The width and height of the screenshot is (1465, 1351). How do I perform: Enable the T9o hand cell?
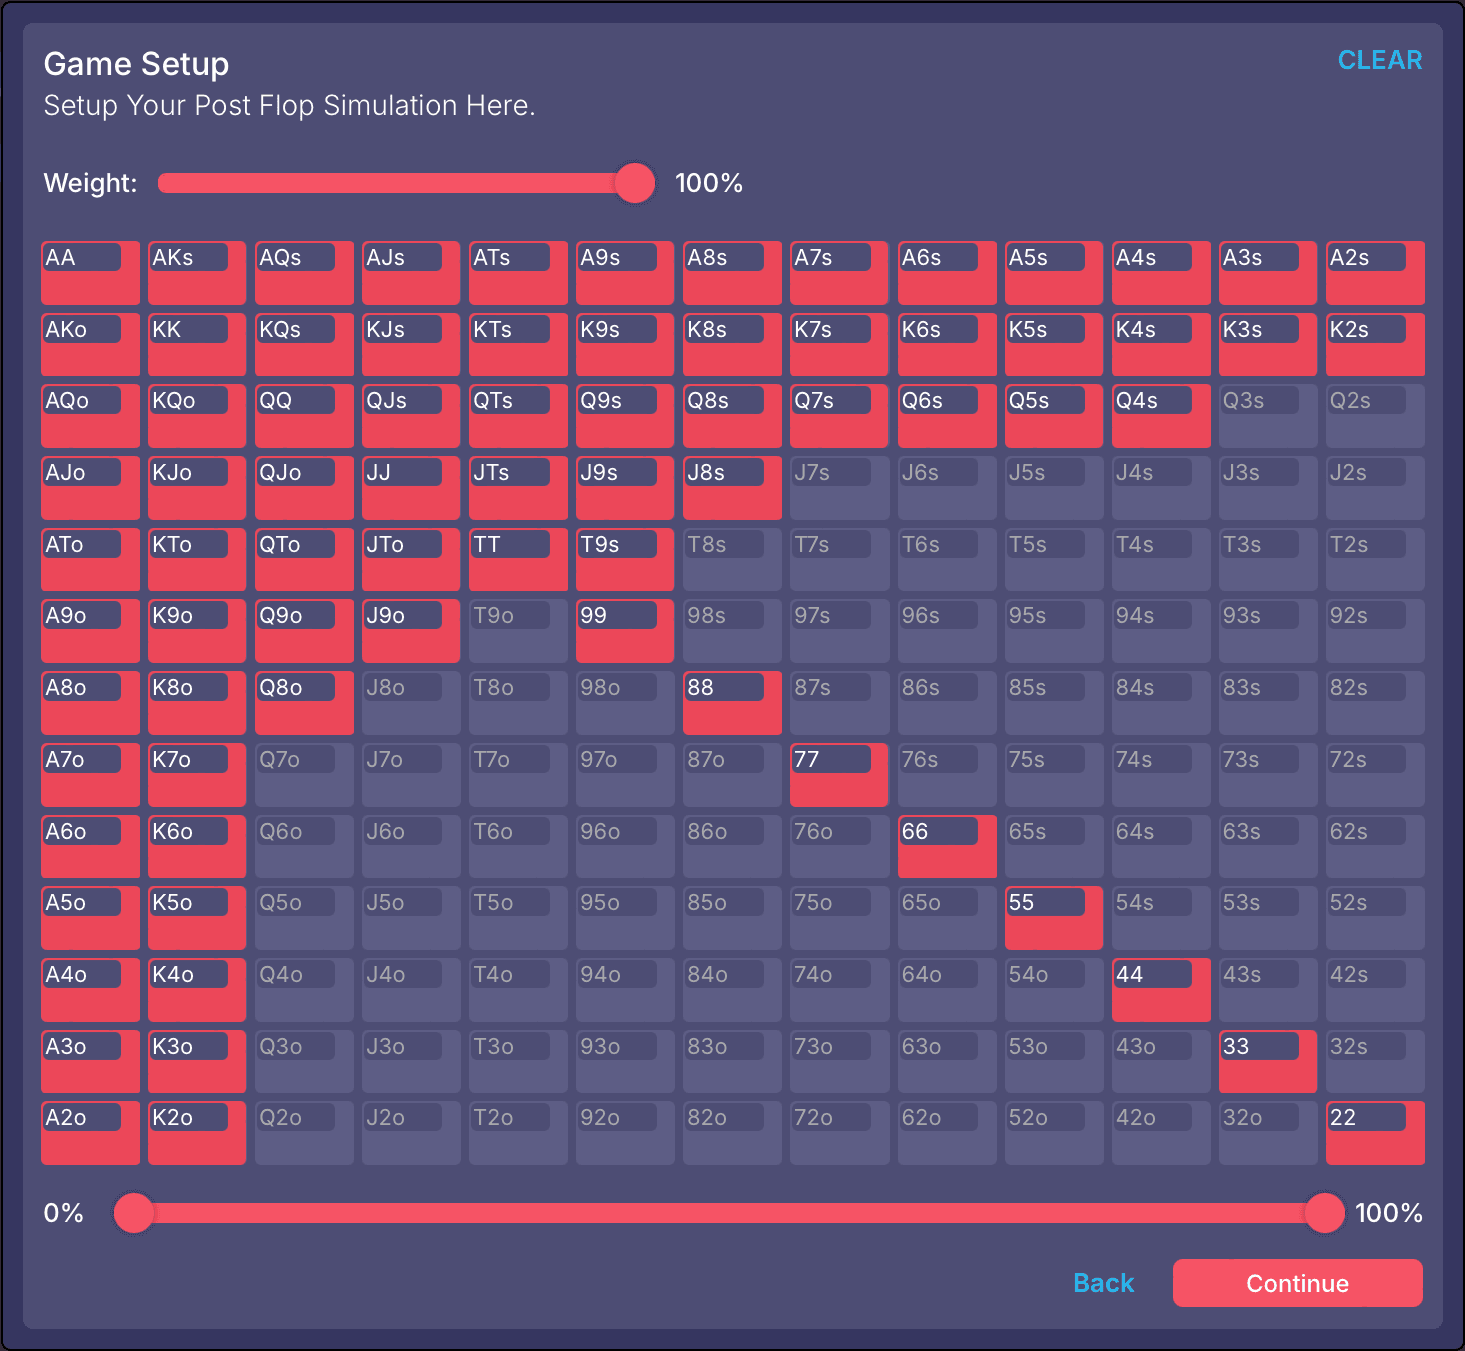click(518, 631)
